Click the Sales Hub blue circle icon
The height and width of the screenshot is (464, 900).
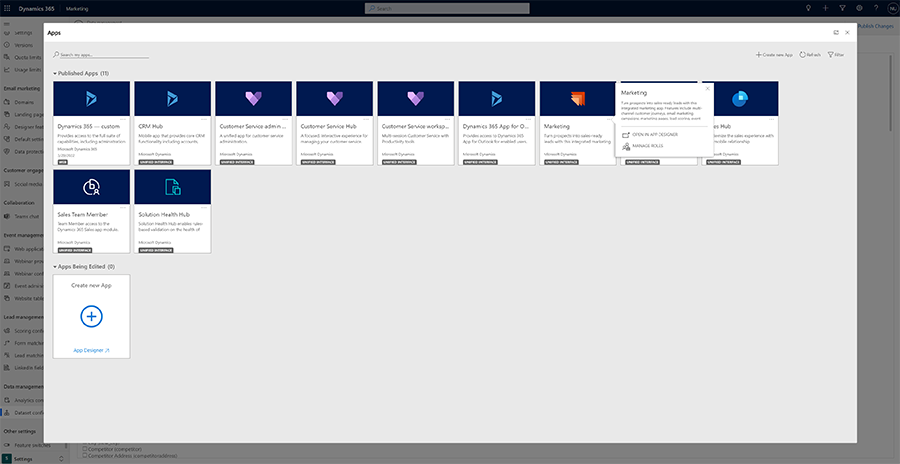[x=740, y=99]
